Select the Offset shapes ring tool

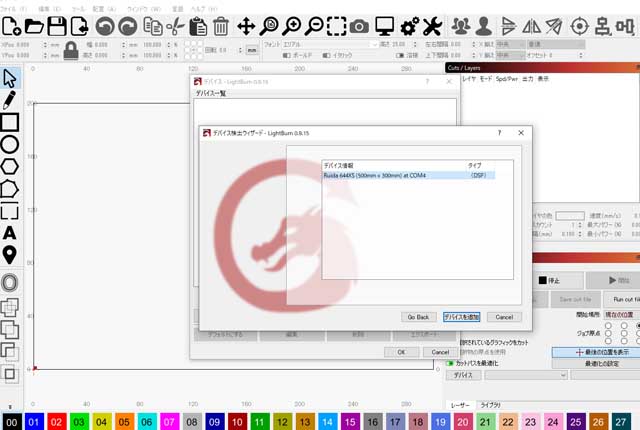9,283
